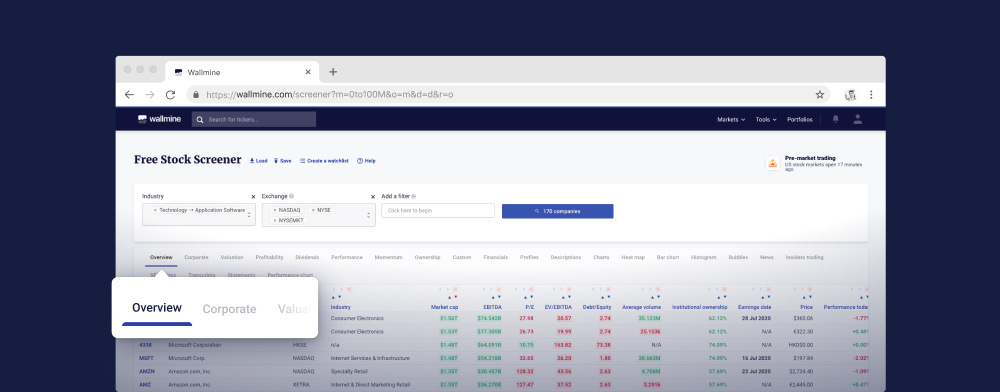The image size is (1000, 392).
Task: Remove the P/E column with red X
Action: pos(532,289)
